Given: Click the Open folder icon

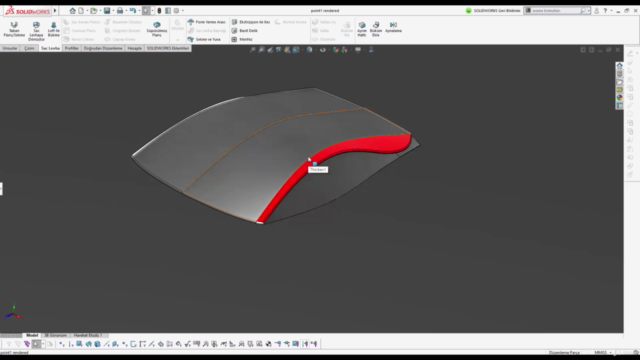Looking at the screenshot, I should coord(93,11).
